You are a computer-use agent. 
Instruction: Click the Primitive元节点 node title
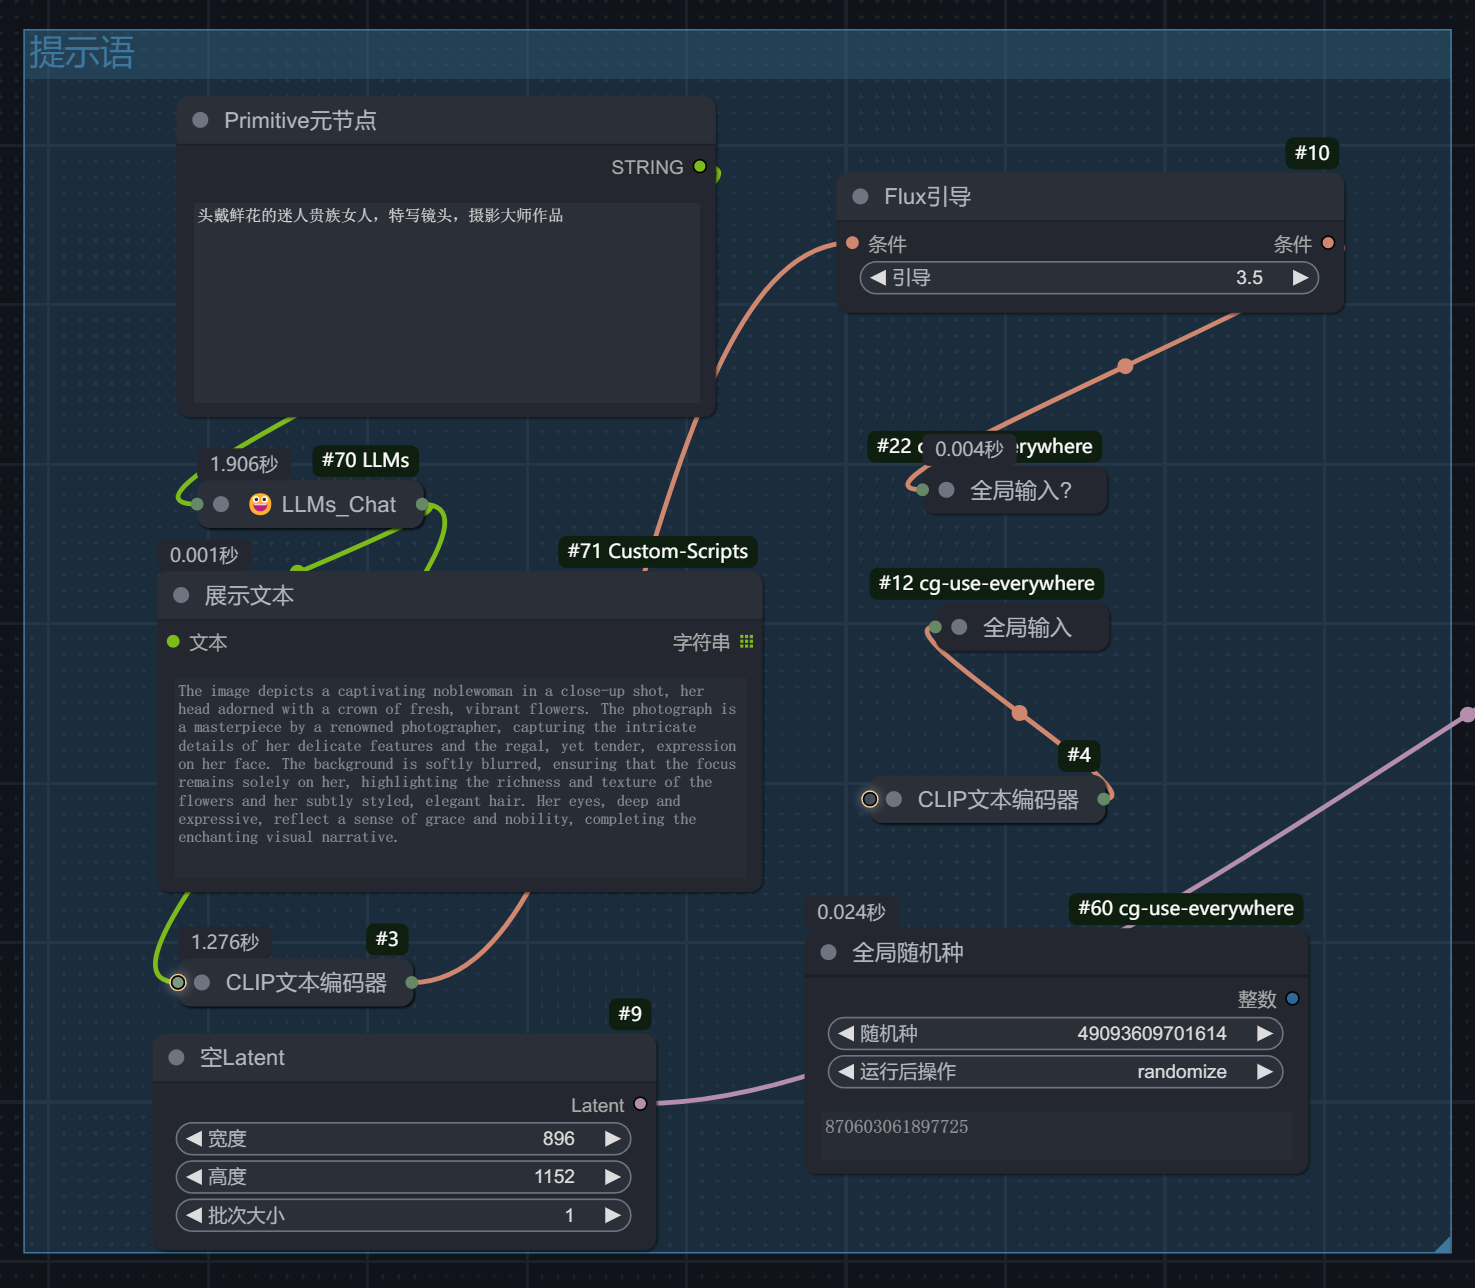(x=300, y=120)
